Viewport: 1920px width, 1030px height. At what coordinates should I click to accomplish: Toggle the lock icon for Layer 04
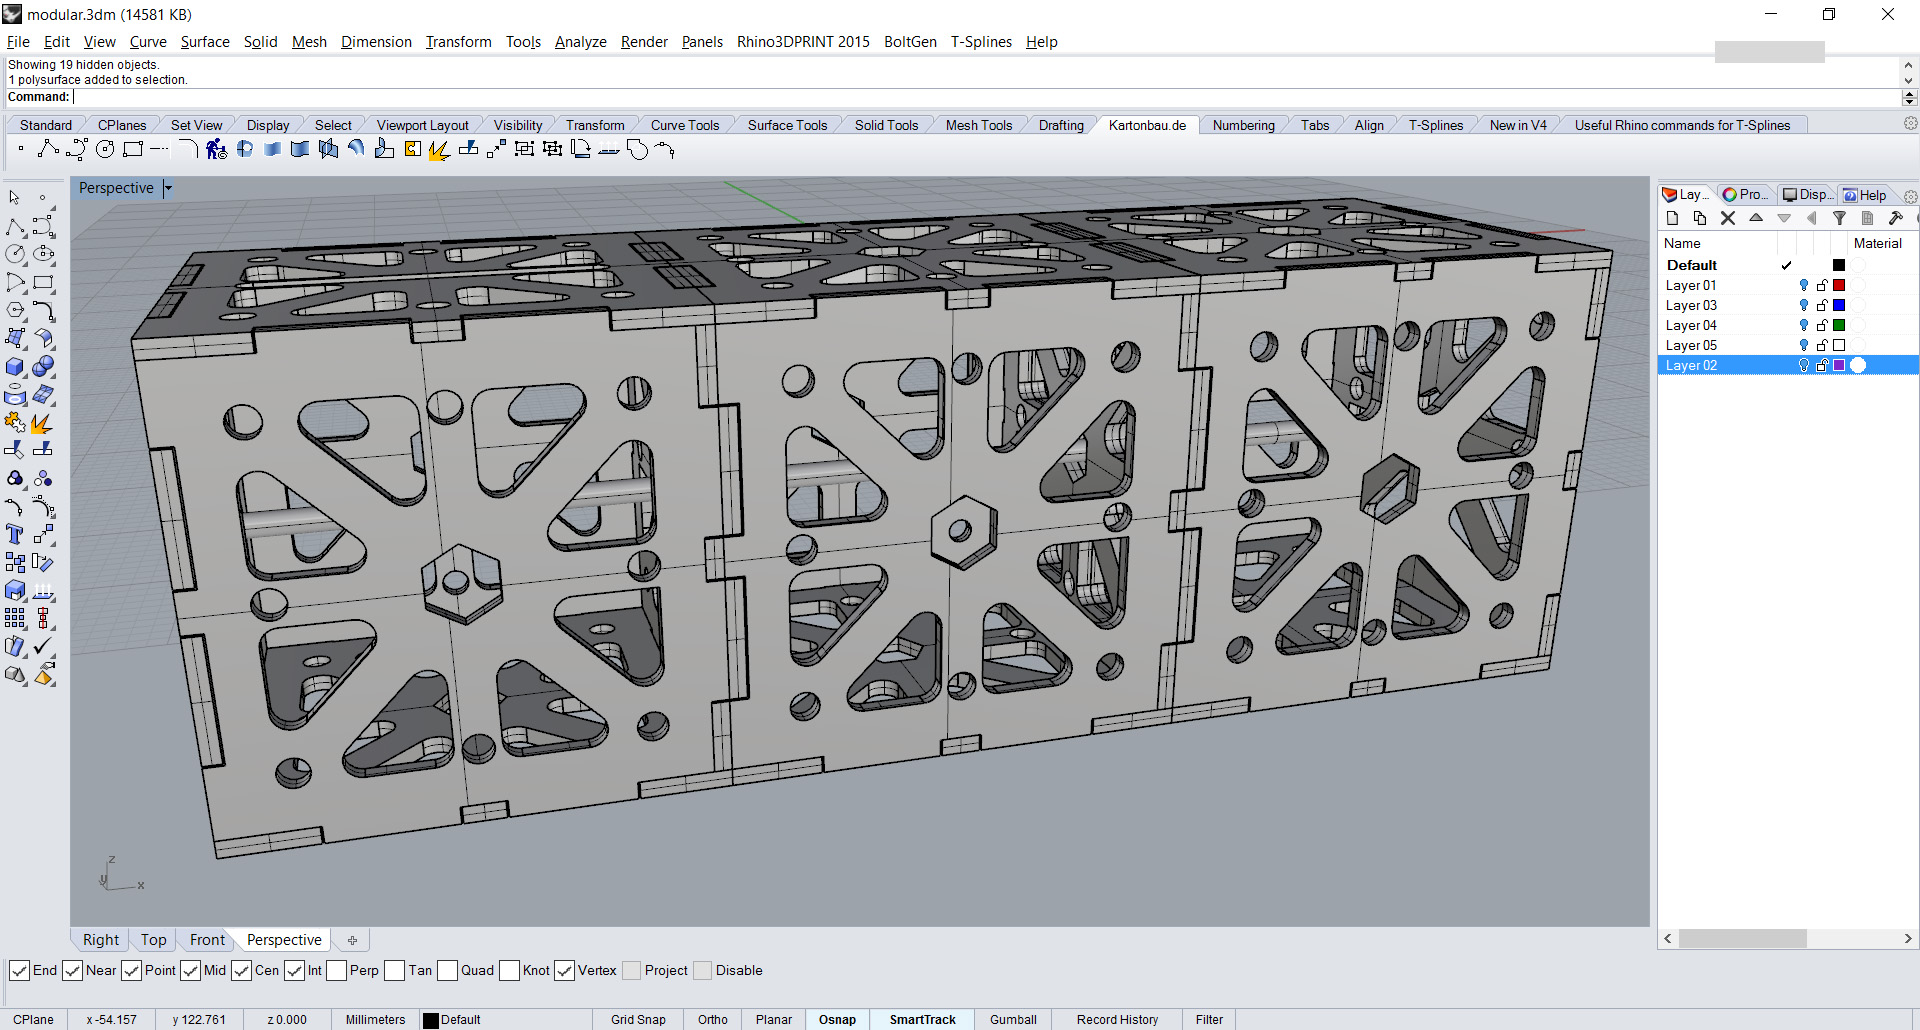(1822, 325)
